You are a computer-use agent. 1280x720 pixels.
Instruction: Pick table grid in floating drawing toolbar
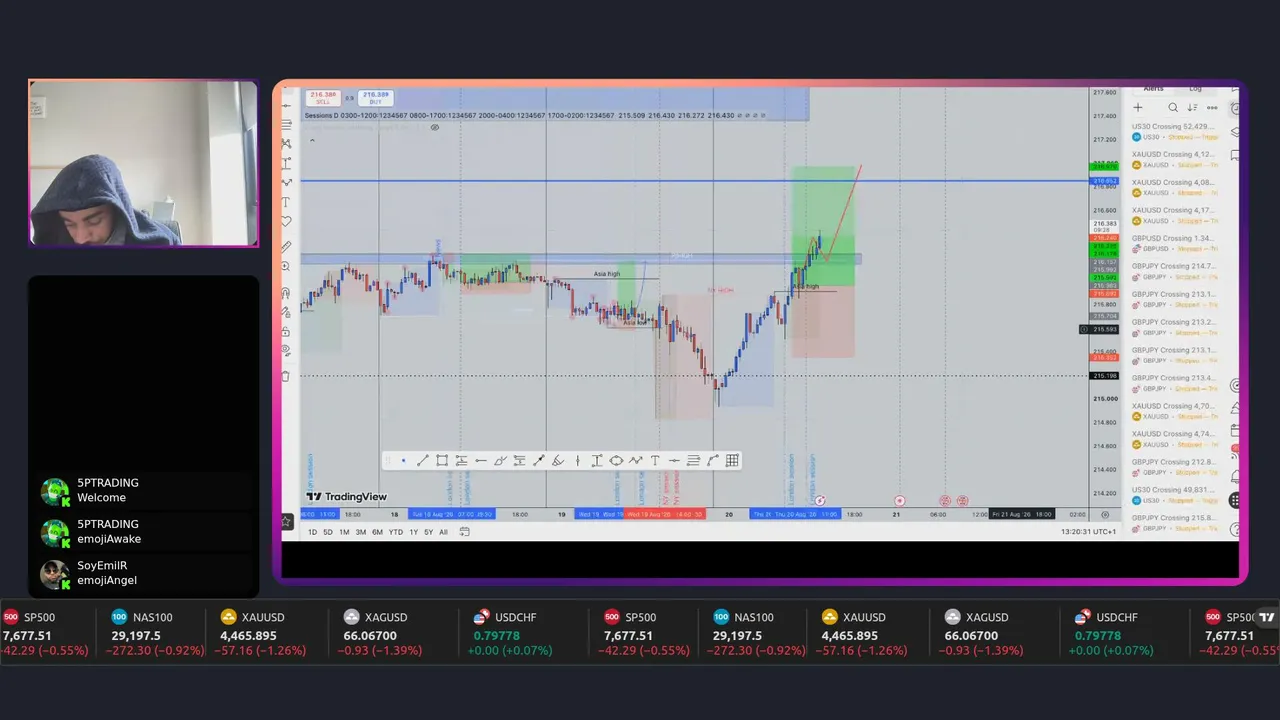[x=733, y=460]
